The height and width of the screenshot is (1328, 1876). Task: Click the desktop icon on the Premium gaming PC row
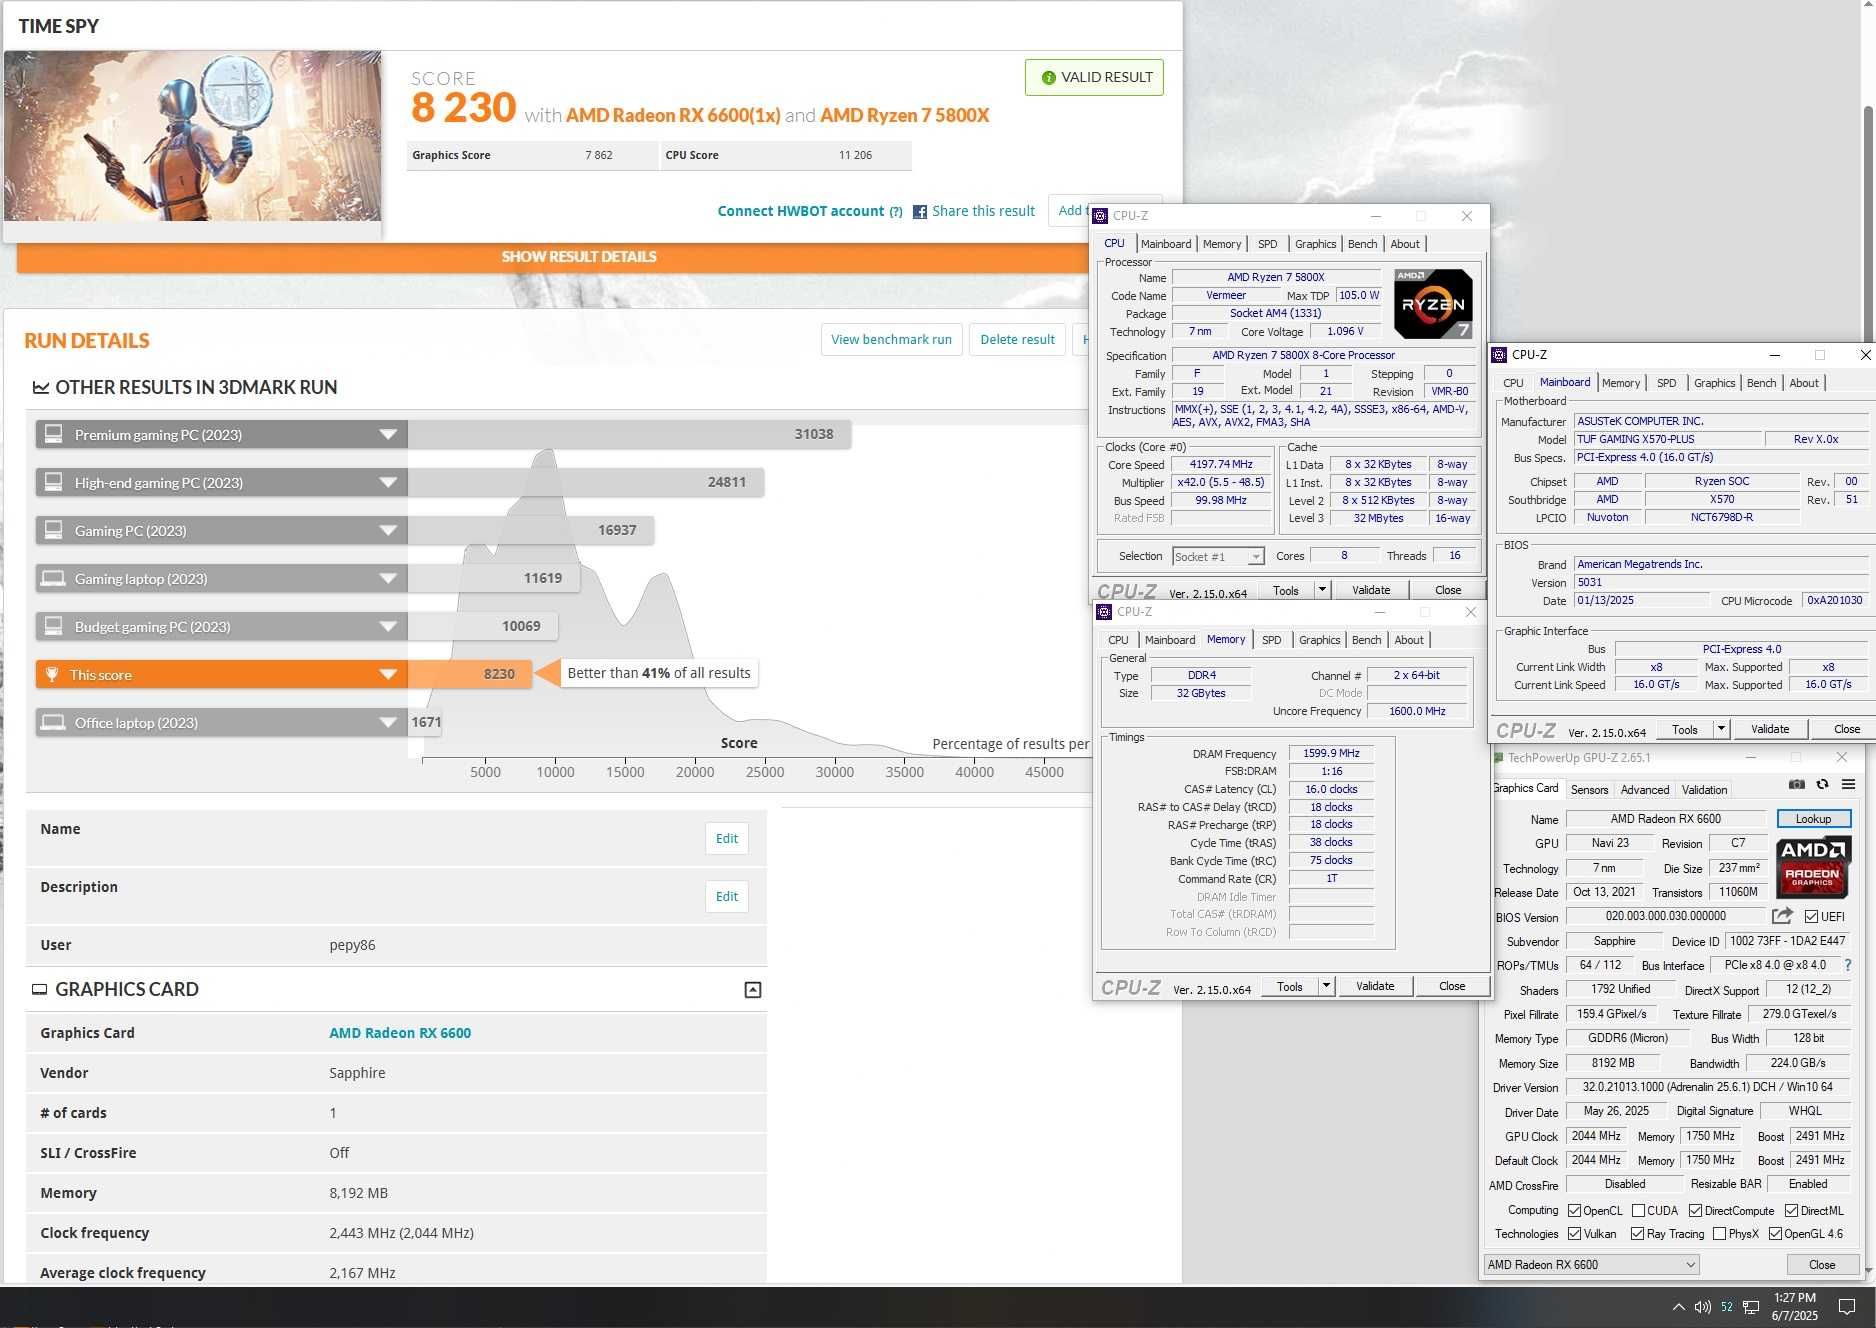coord(54,434)
